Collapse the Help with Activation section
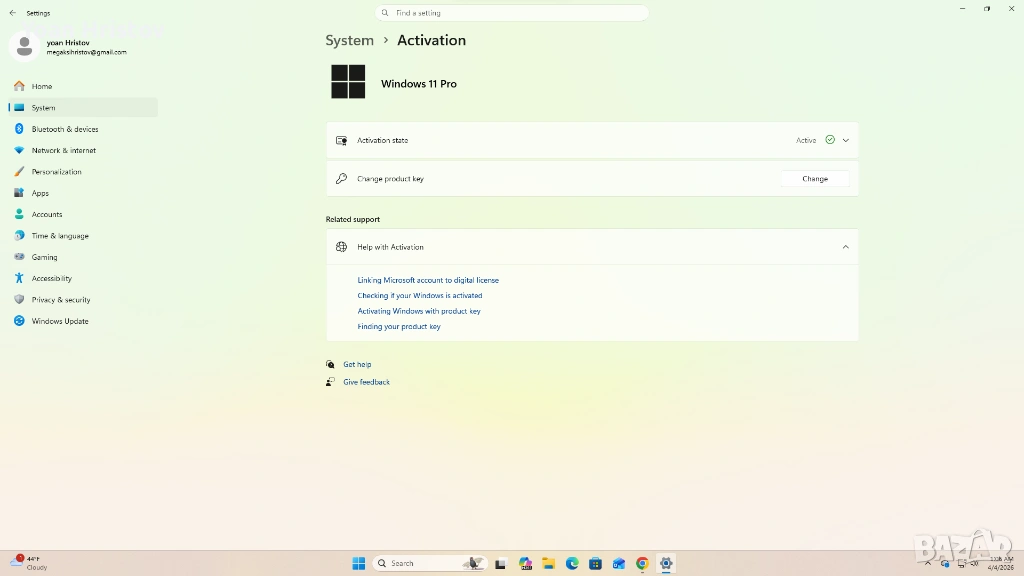 (845, 247)
